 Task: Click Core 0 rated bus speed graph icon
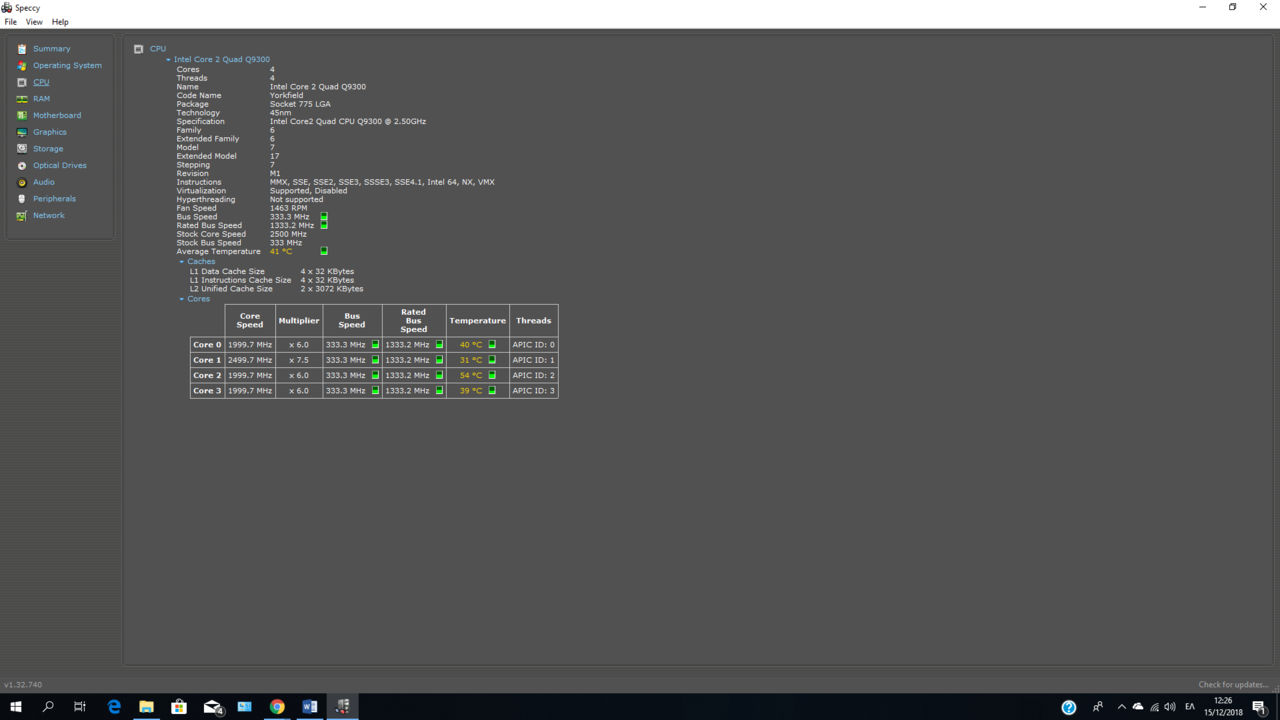439,344
